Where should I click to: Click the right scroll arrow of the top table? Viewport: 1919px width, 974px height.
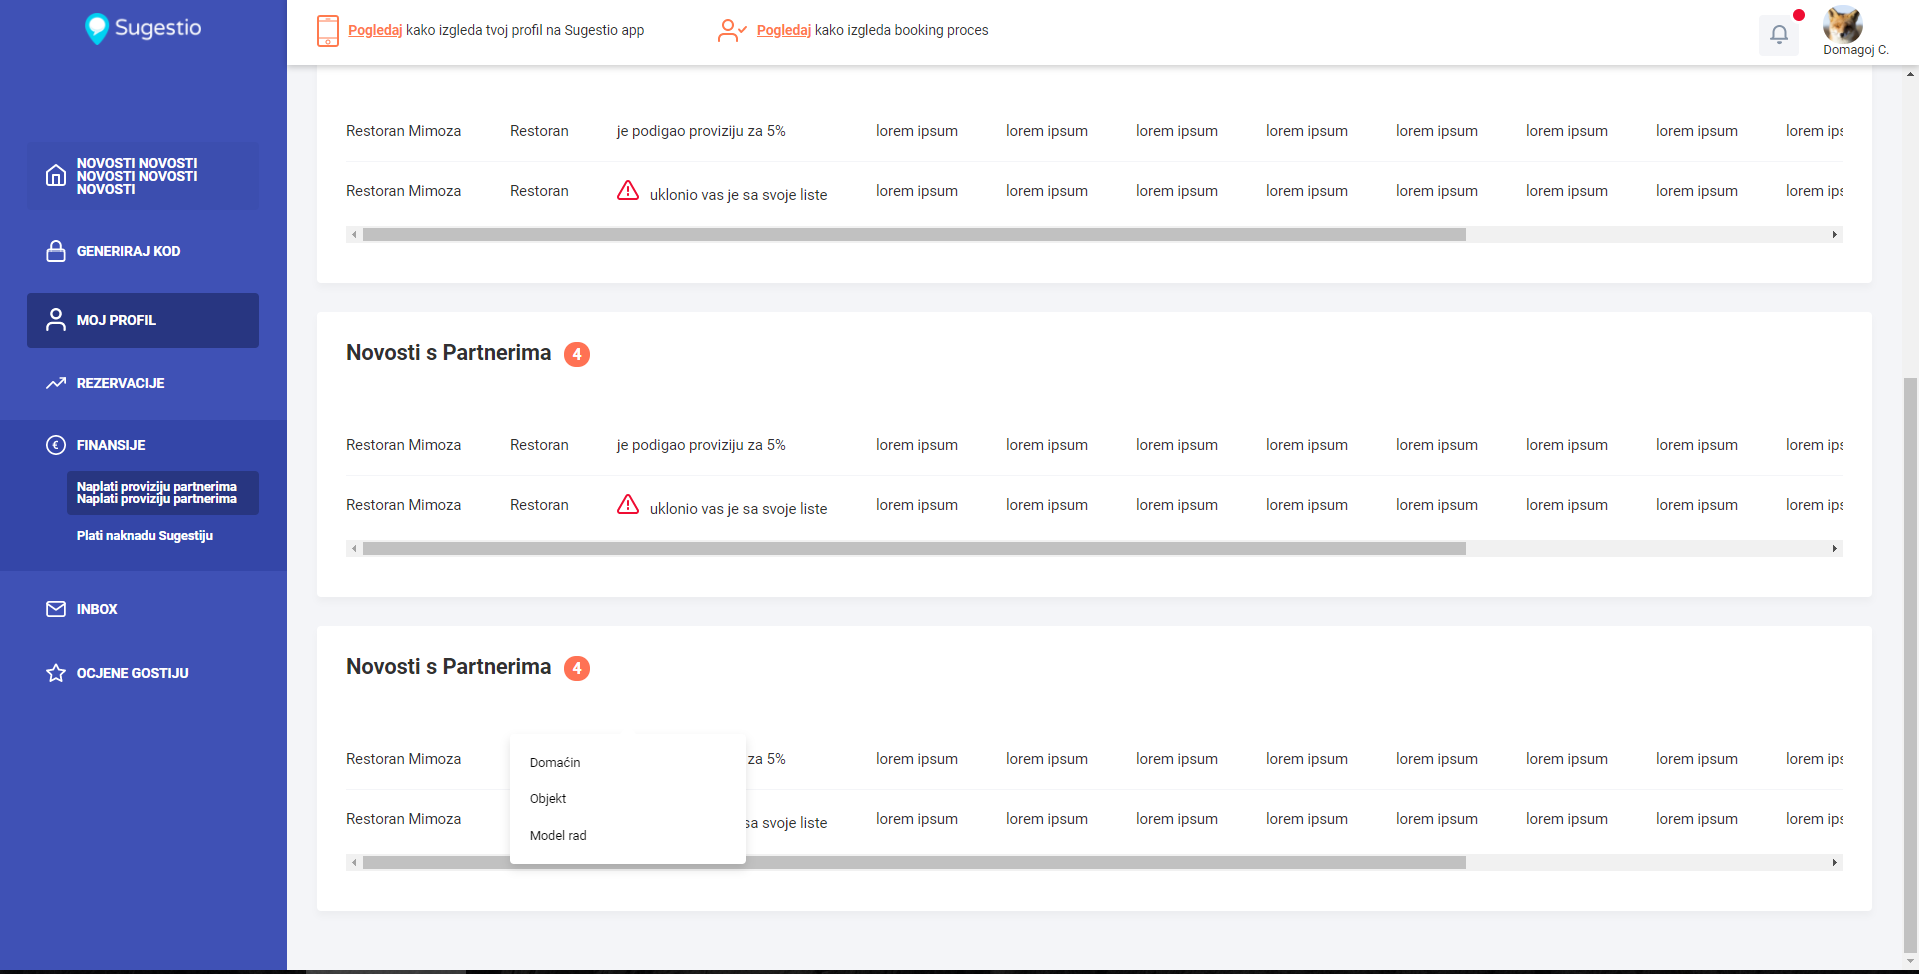pos(1835,235)
